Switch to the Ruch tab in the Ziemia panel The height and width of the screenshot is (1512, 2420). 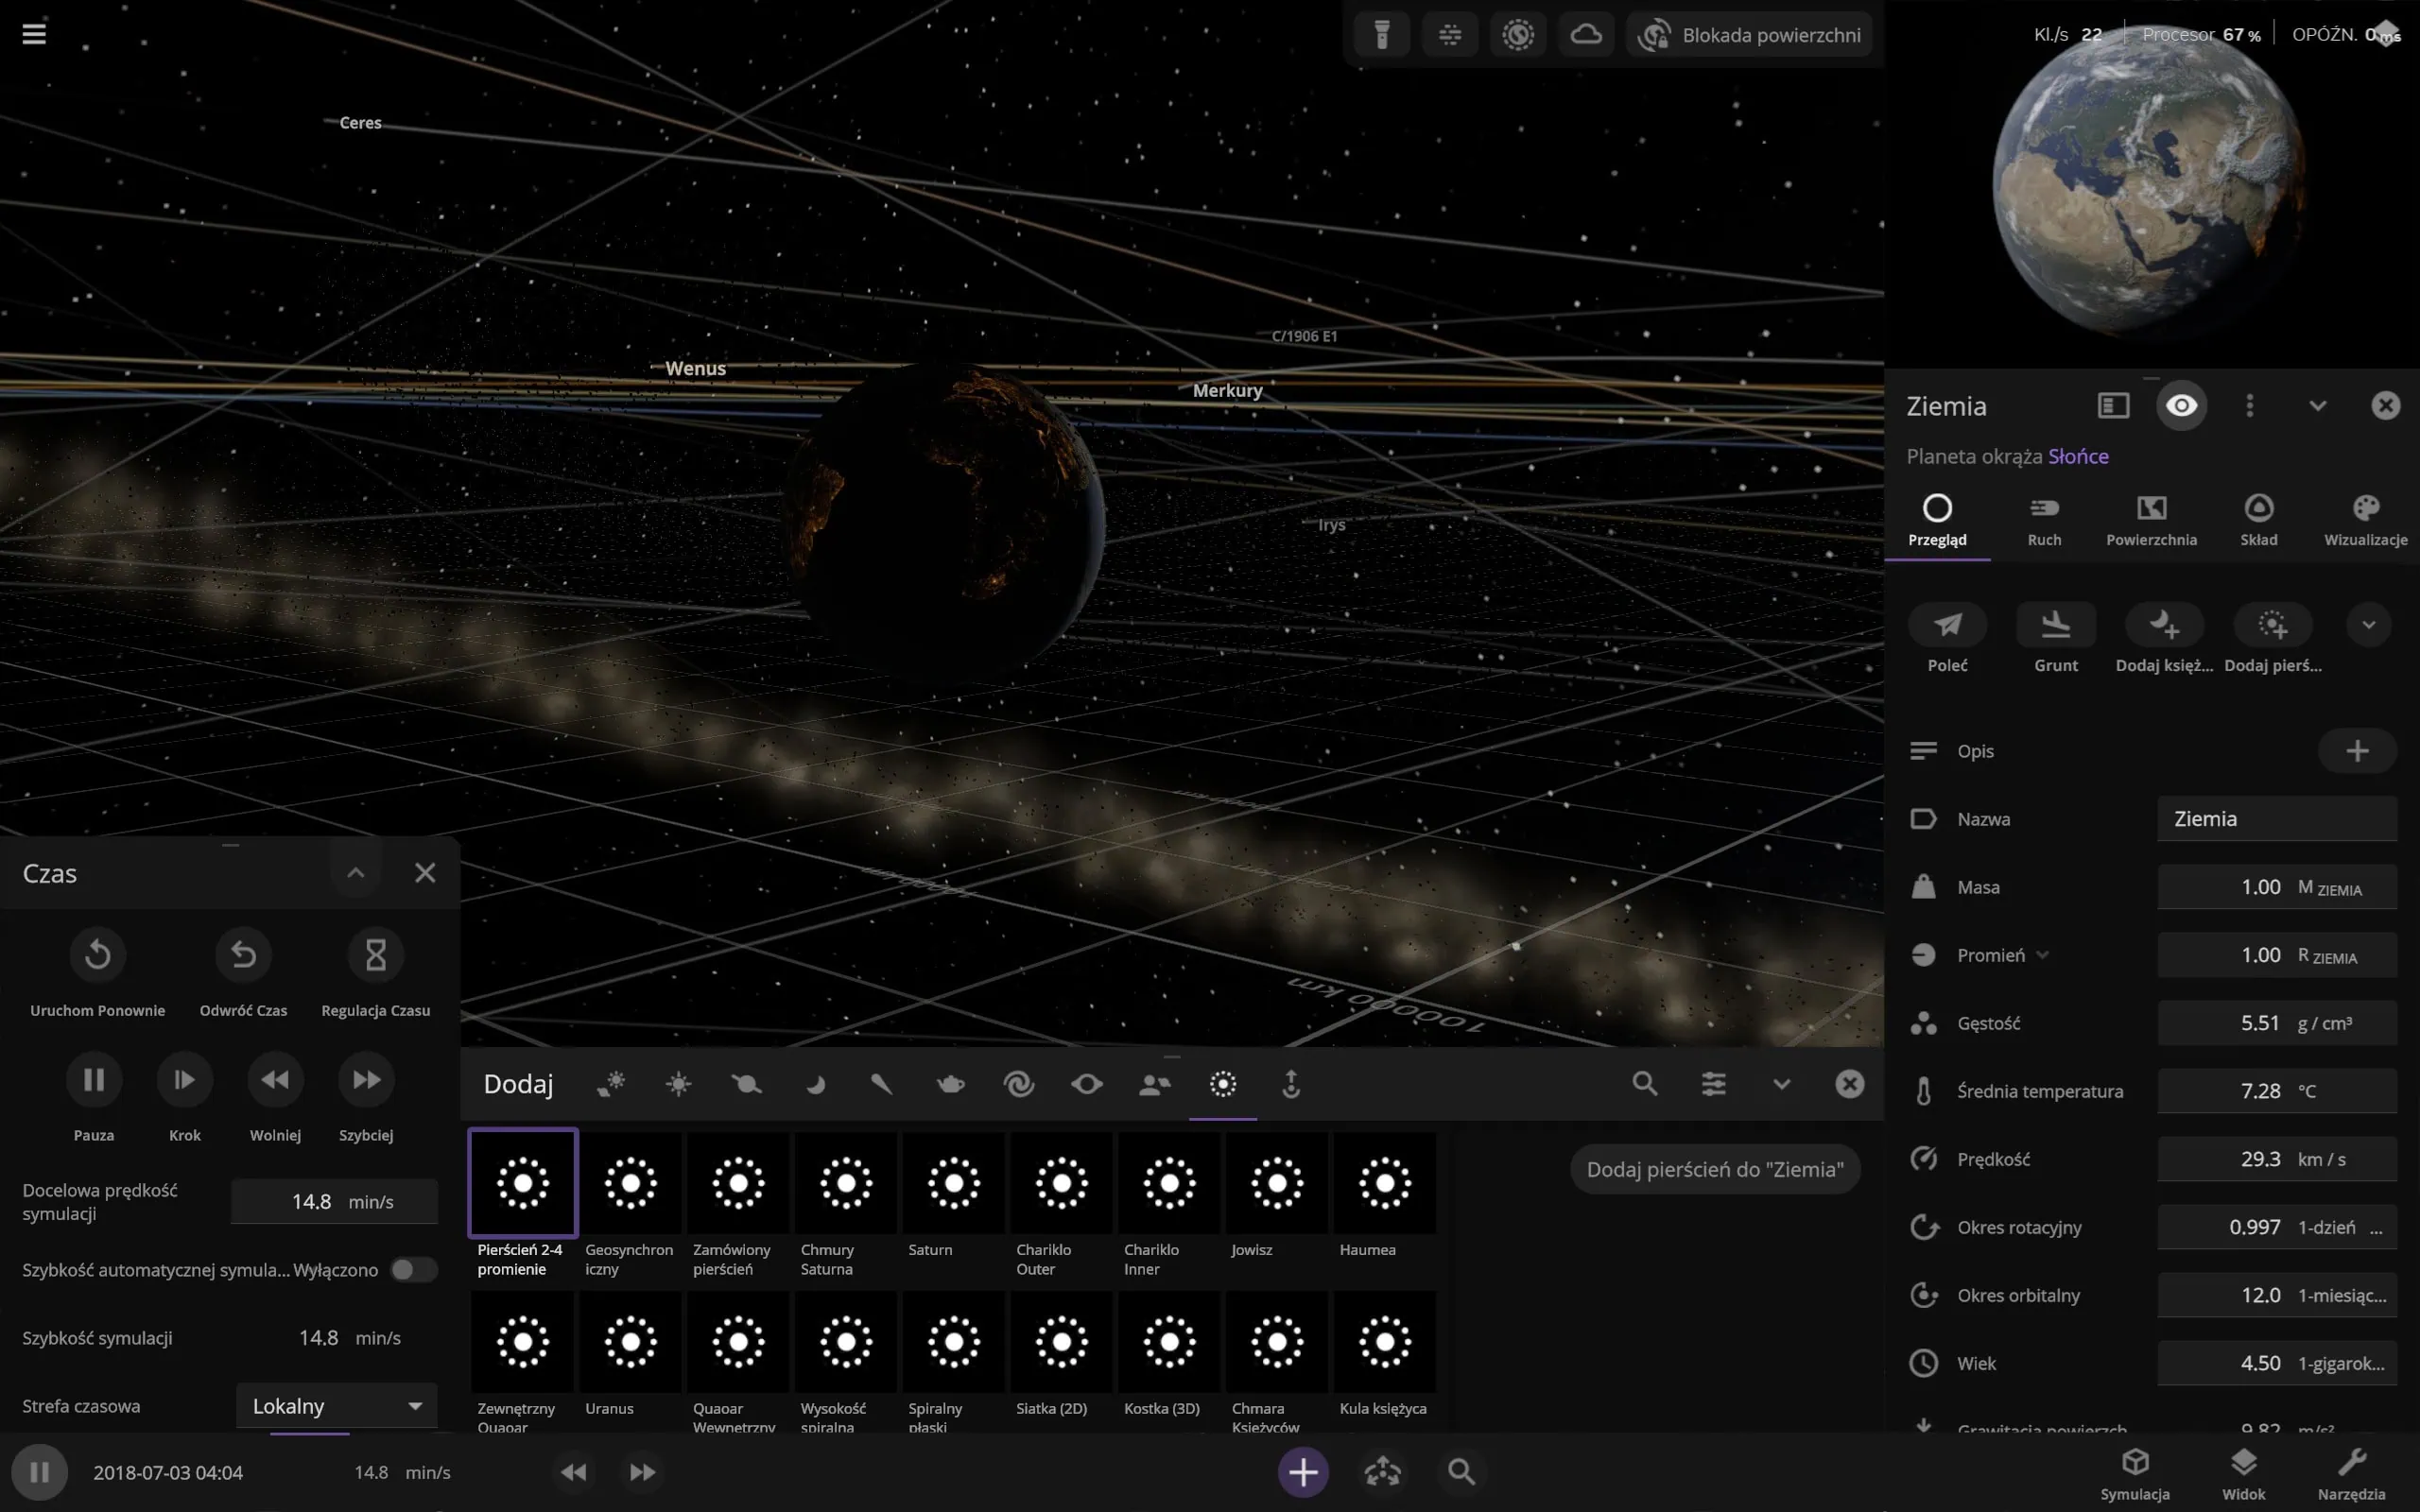pos(2045,520)
